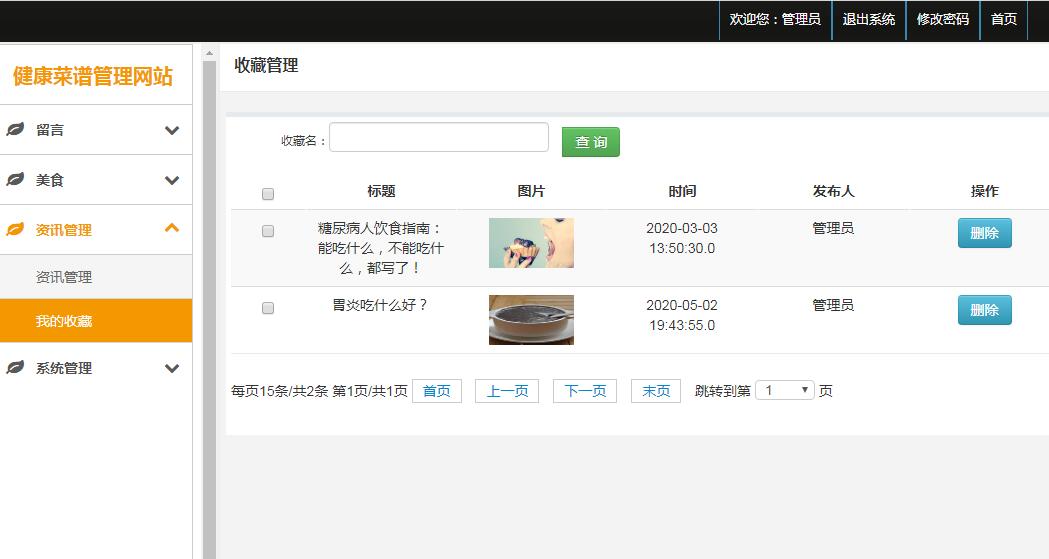The height and width of the screenshot is (559, 1049).
Task: Click the 末页 pagination button
Action: (656, 390)
